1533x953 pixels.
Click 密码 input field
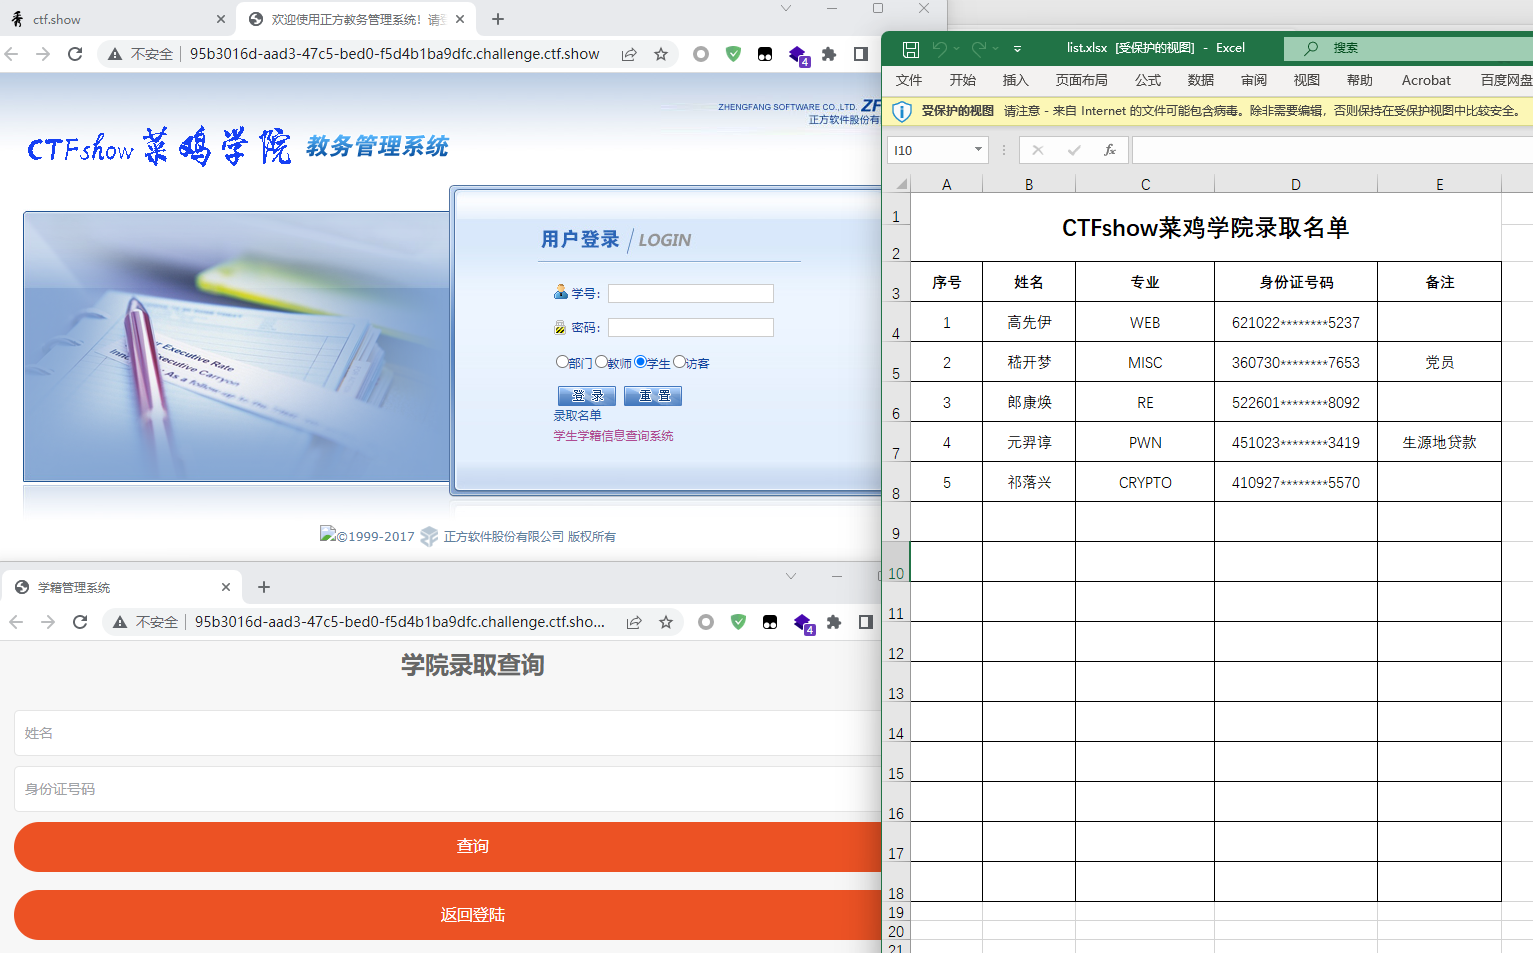[x=691, y=327]
